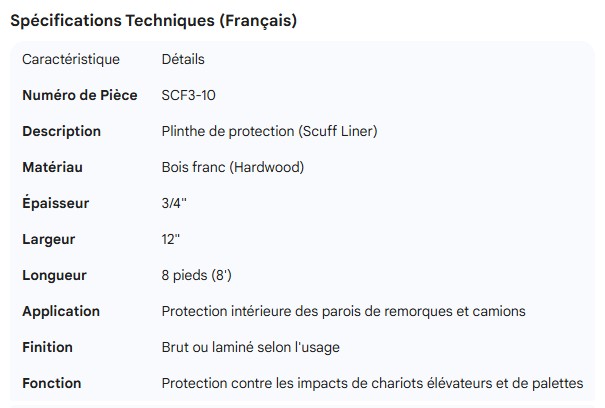Select the Numéro de Pièce row label
This screenshot has height=408, width=605.
point(80,95)
